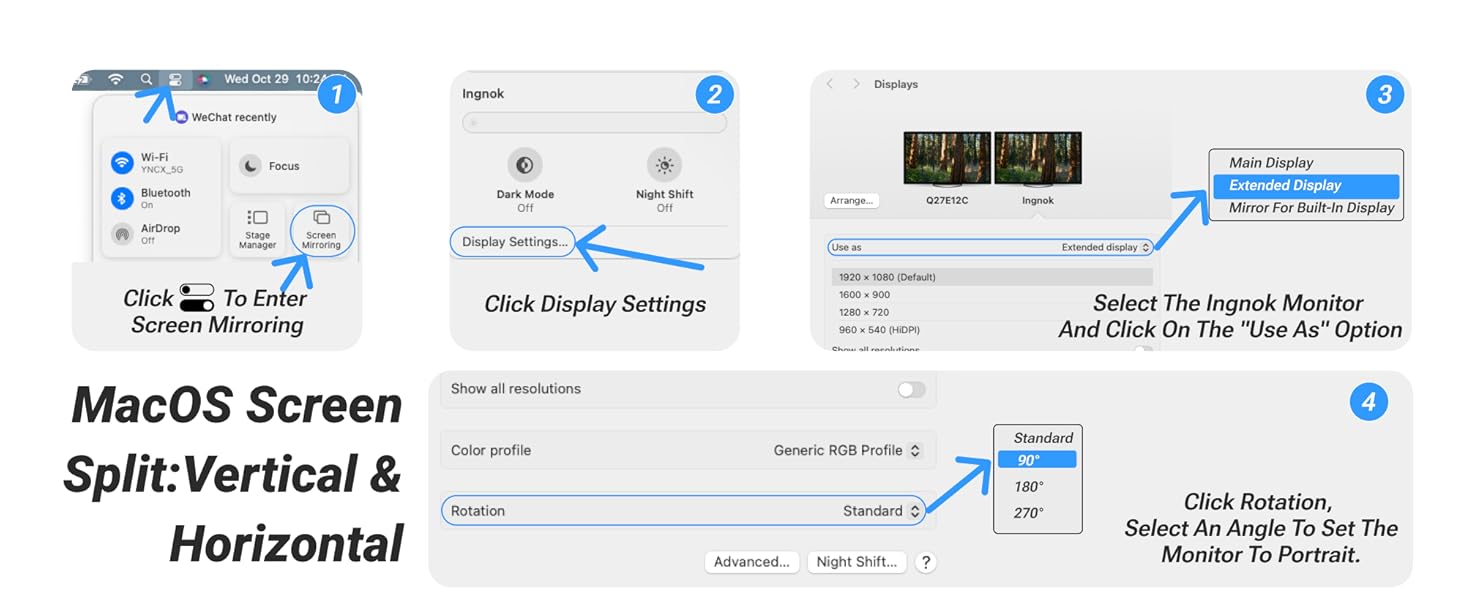Click the Night Shift… button beside Advanced
Viewport: 1464px width, 600px height.
pos(857,562)
